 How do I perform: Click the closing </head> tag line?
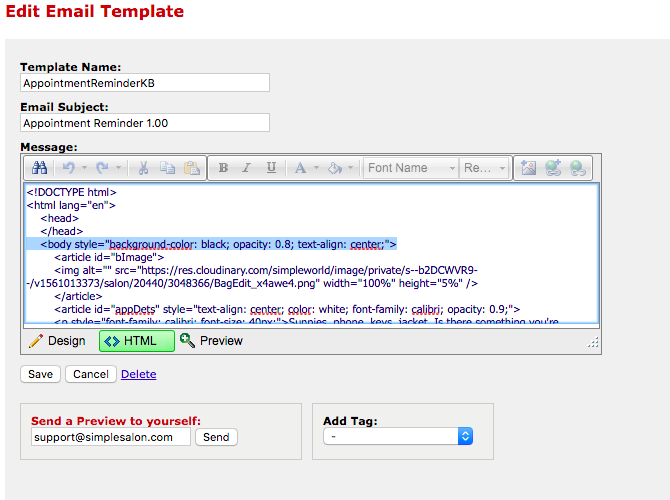click(62, 232)
